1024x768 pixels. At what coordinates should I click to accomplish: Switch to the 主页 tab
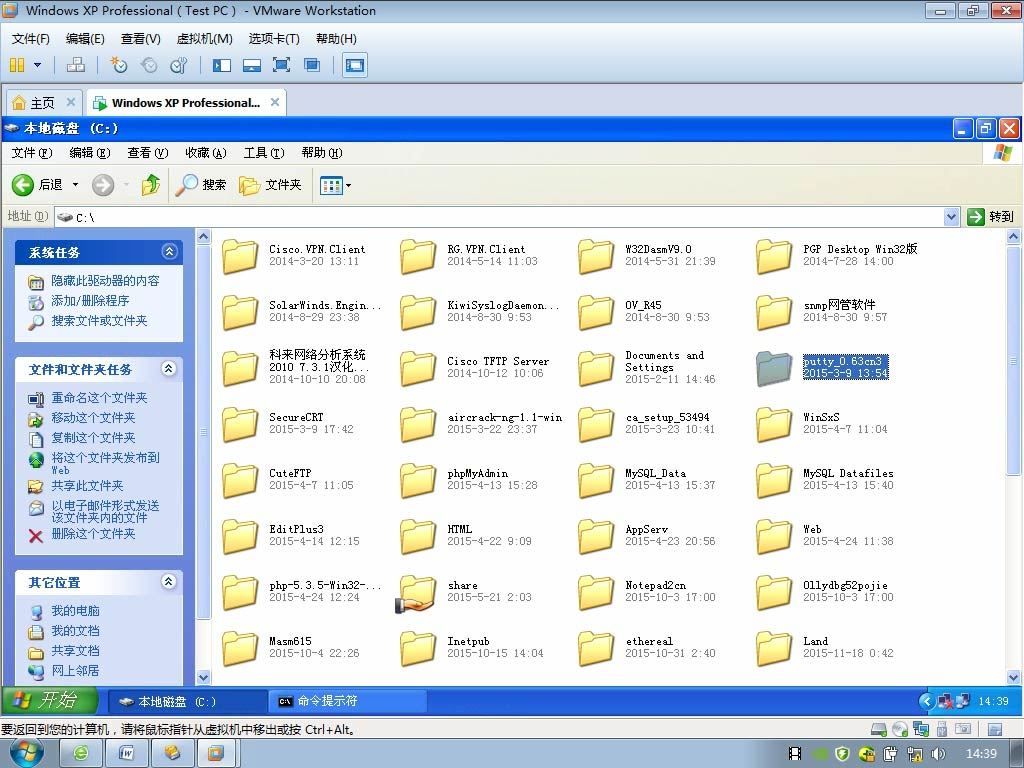click(x=43, y=103)
